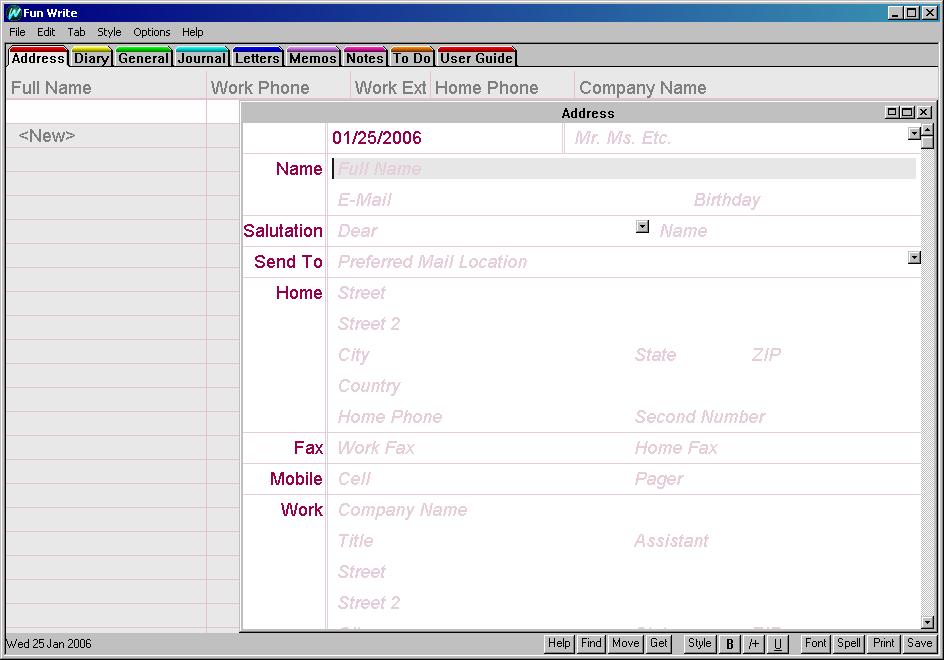Click the Help button in bottom toolbar
This screenshot has height=660, width=944.
click(x=559, y=643)
